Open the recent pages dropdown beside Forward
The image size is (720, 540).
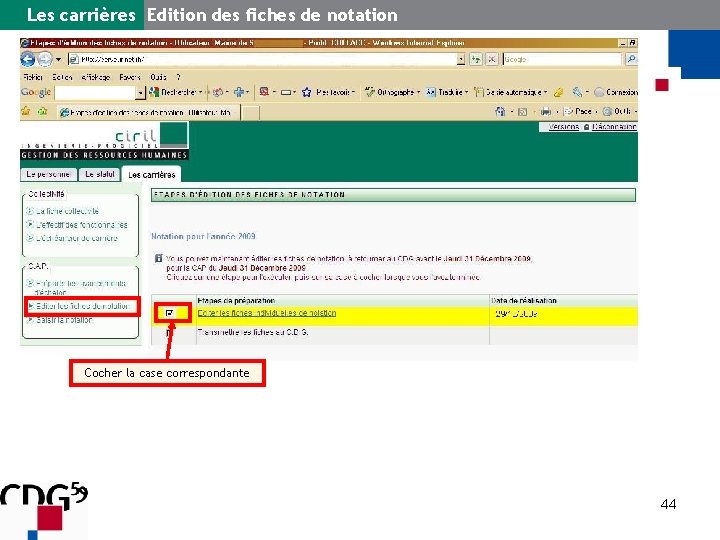click(58, 60)
